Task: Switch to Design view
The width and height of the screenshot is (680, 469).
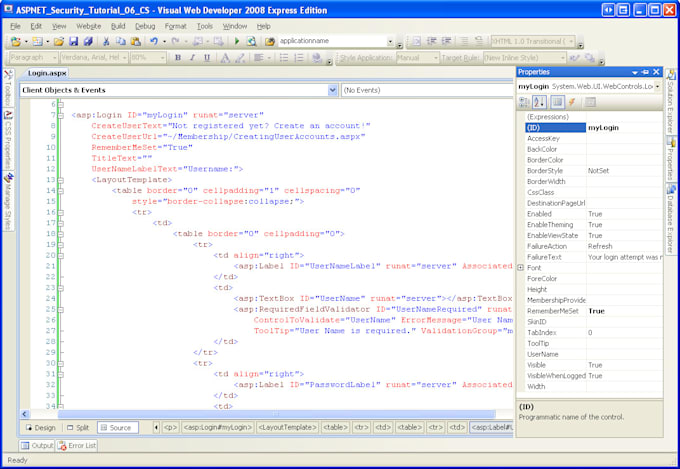Action: (40, 428)
